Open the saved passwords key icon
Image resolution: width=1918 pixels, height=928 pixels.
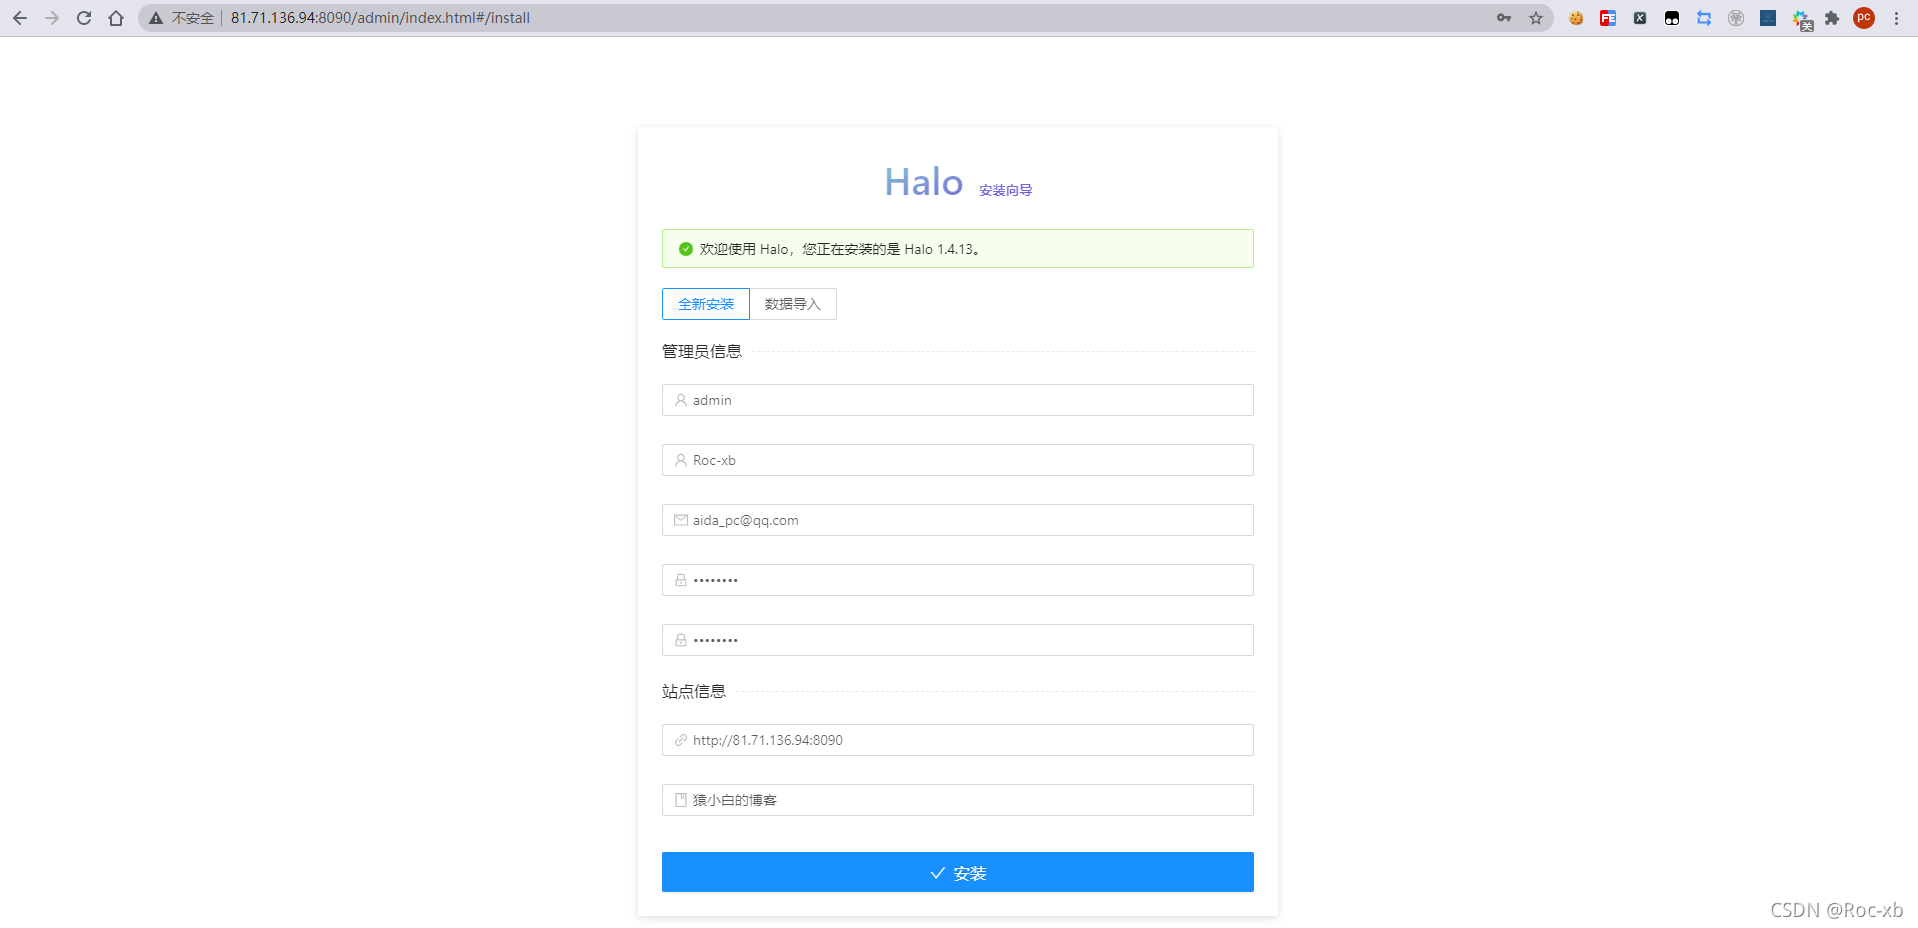click(x=1504, y=18)
